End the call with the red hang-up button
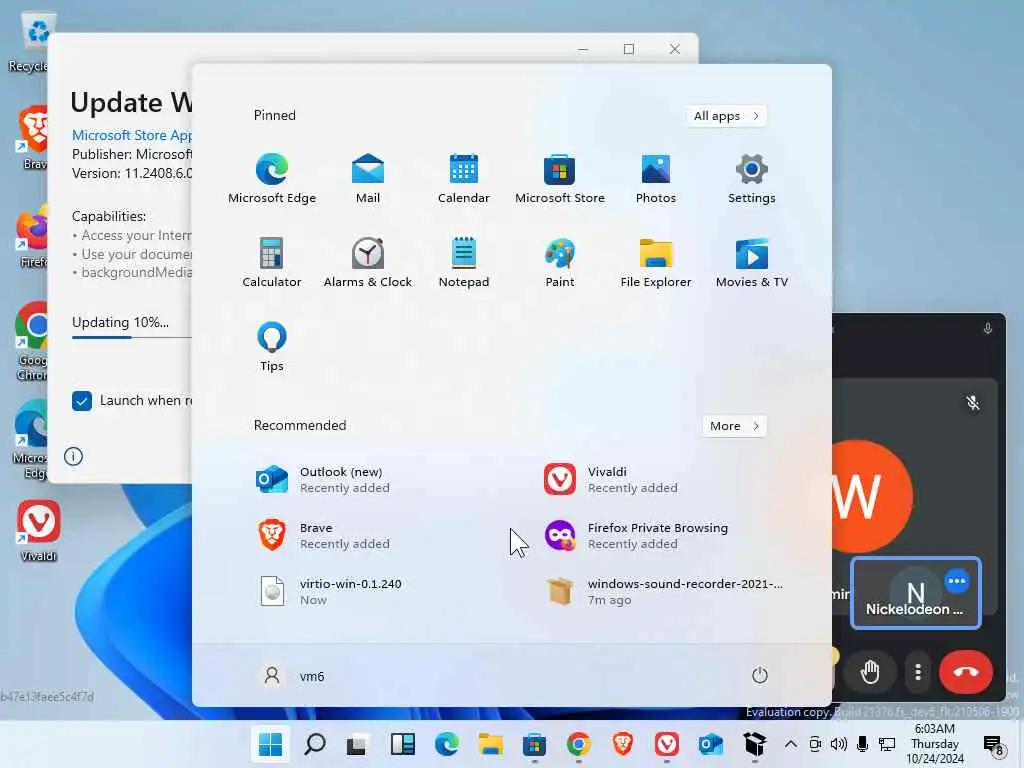1024x768 pixels. [966, 672]
